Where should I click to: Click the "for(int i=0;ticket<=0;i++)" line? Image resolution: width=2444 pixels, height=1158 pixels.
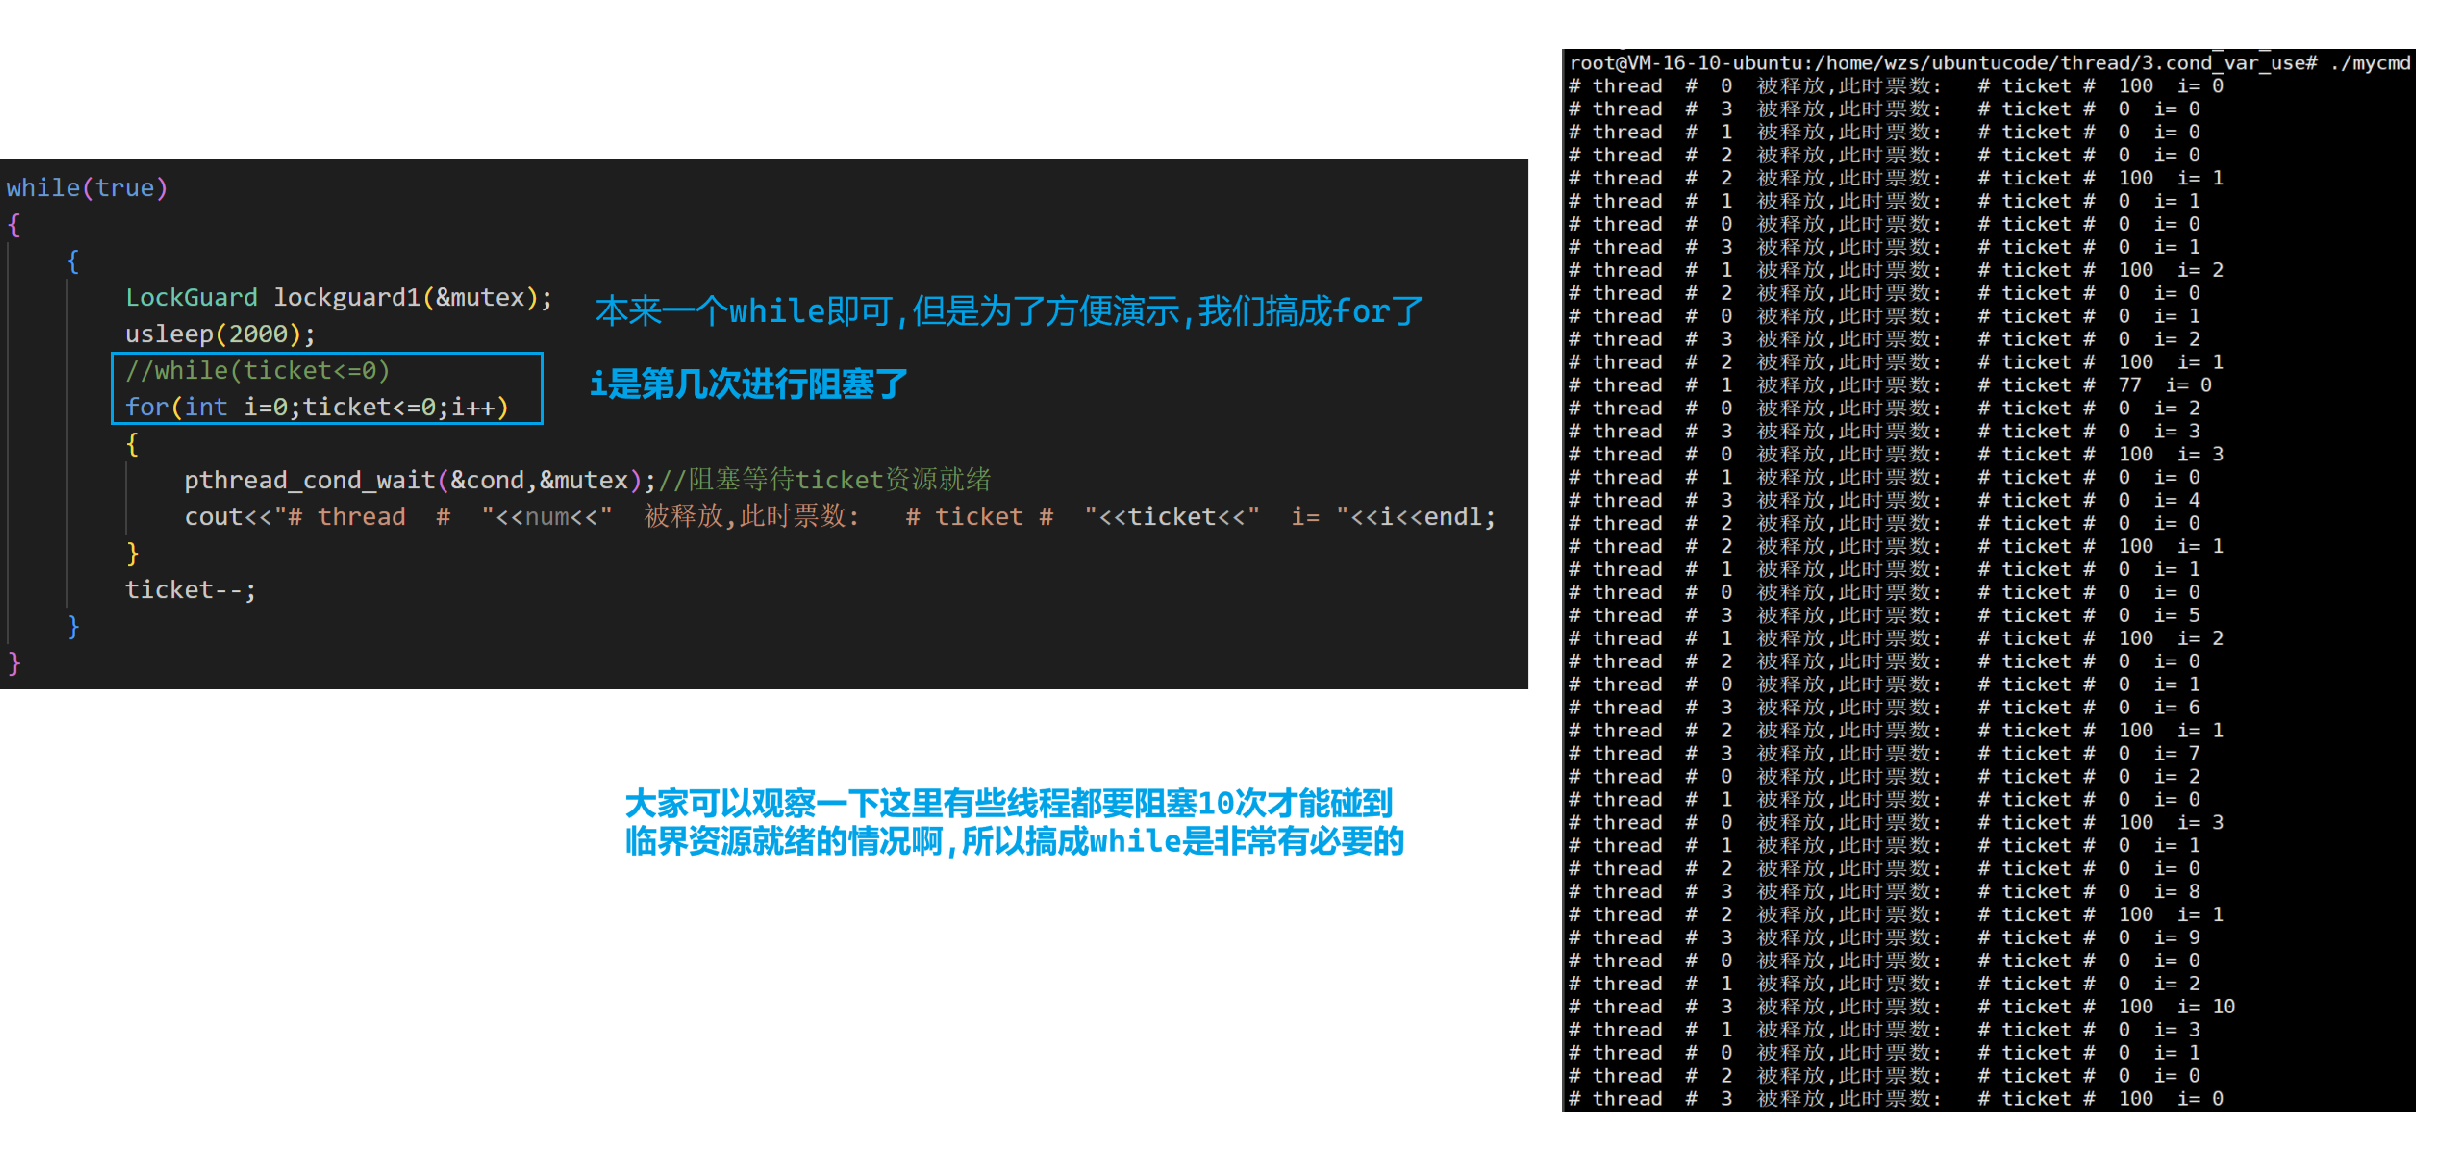click(x=317, y=407)
